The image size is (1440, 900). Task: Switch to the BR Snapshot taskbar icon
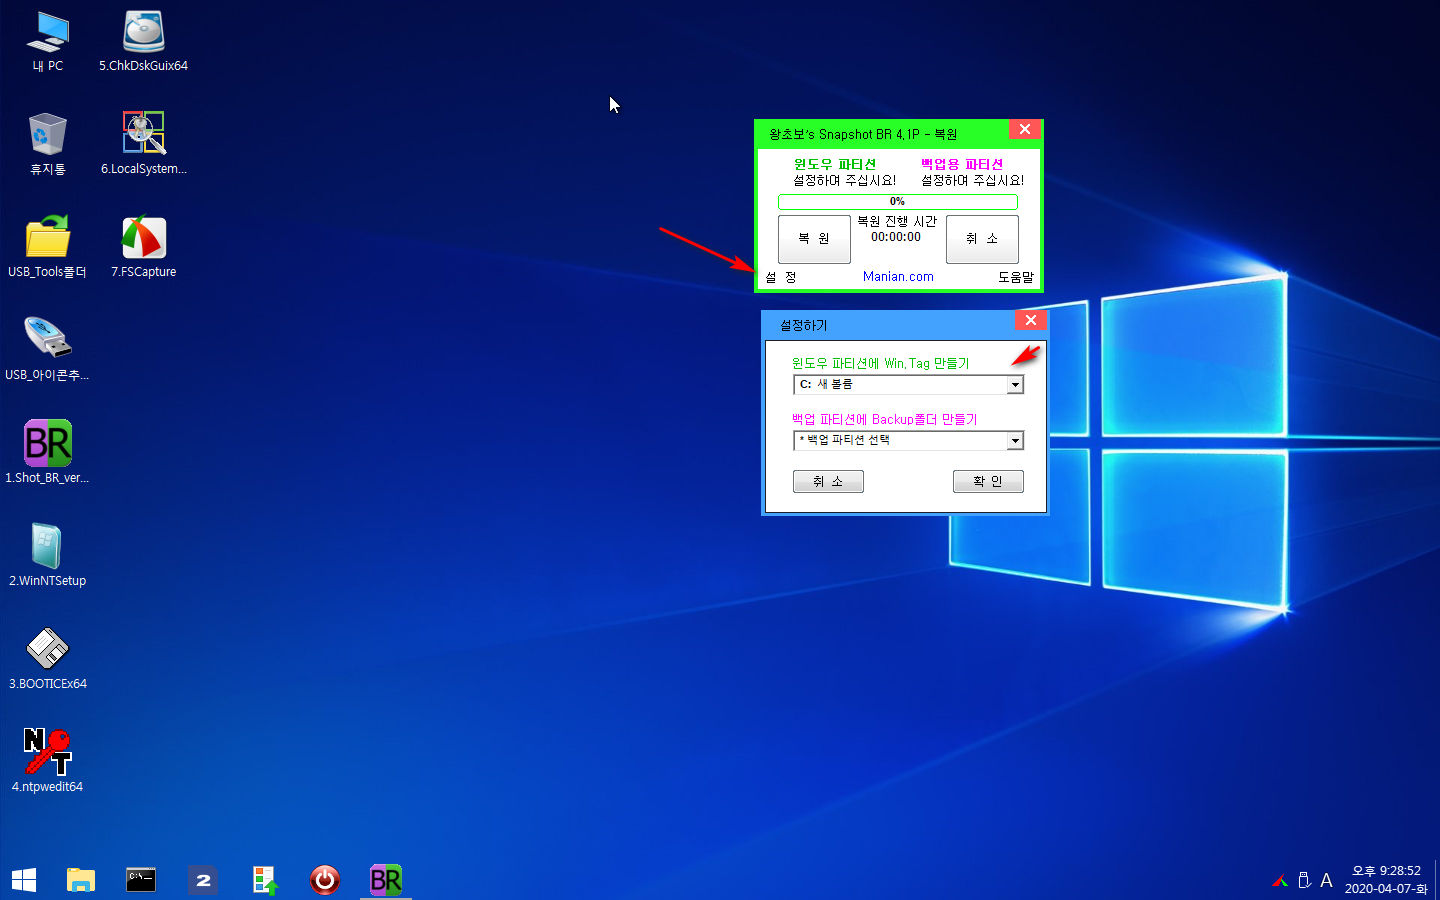pos(386,880)
